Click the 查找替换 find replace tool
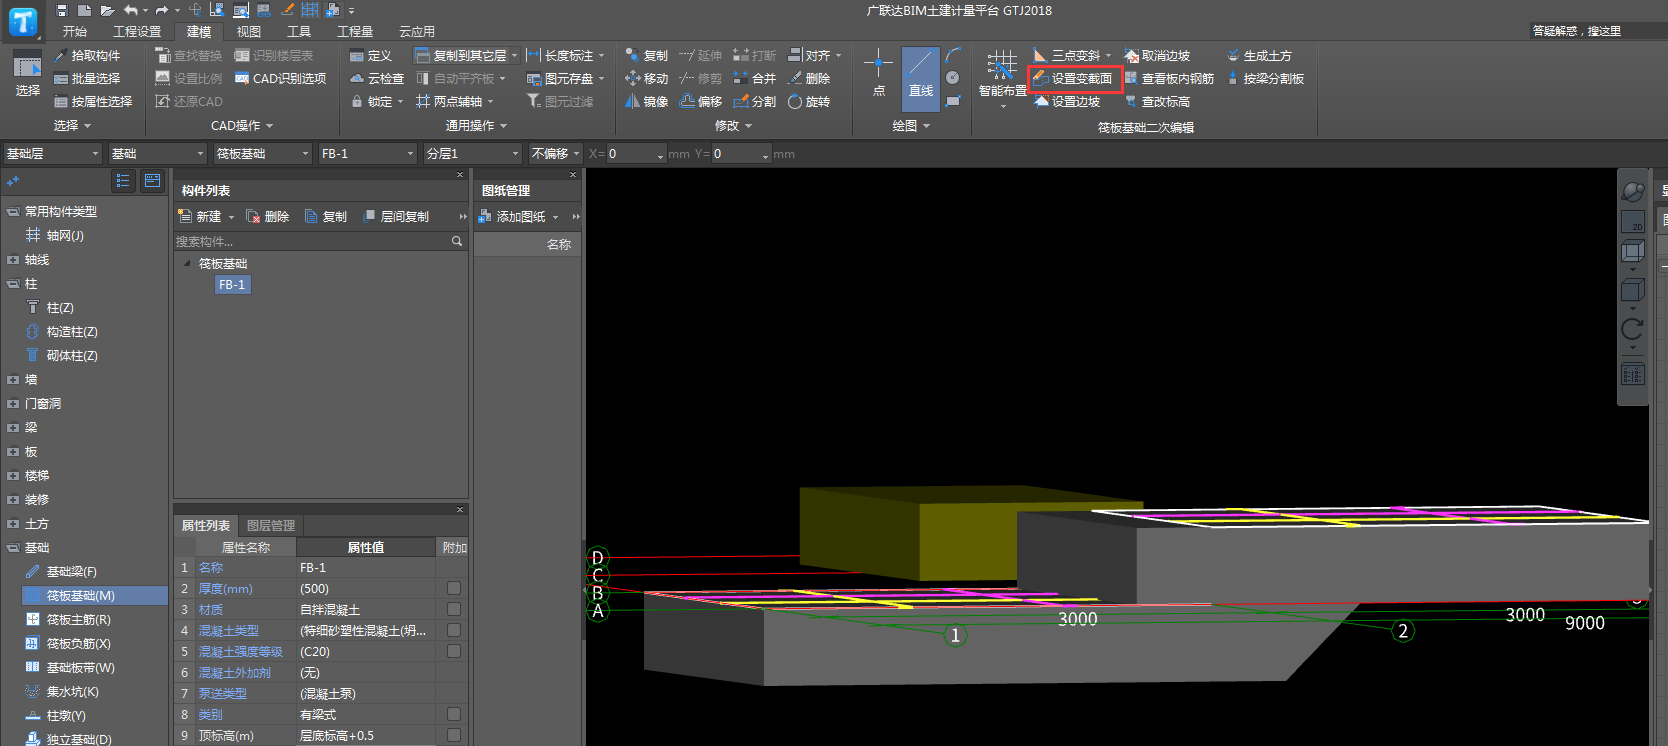 [189, 56]
